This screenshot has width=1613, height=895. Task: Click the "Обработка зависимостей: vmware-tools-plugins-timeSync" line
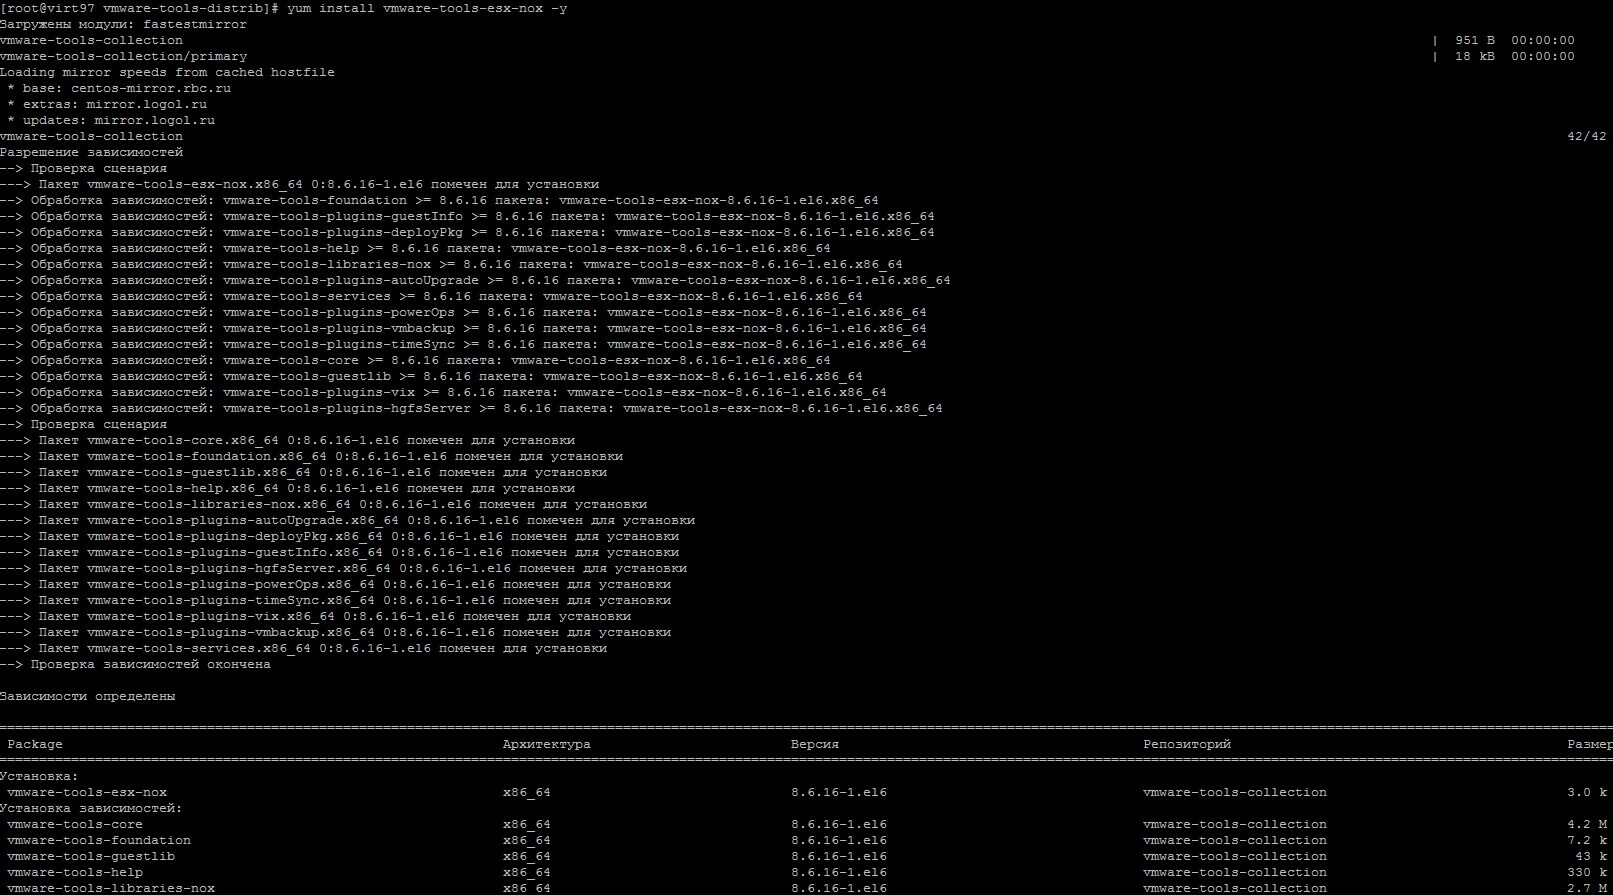coord(463,344)
